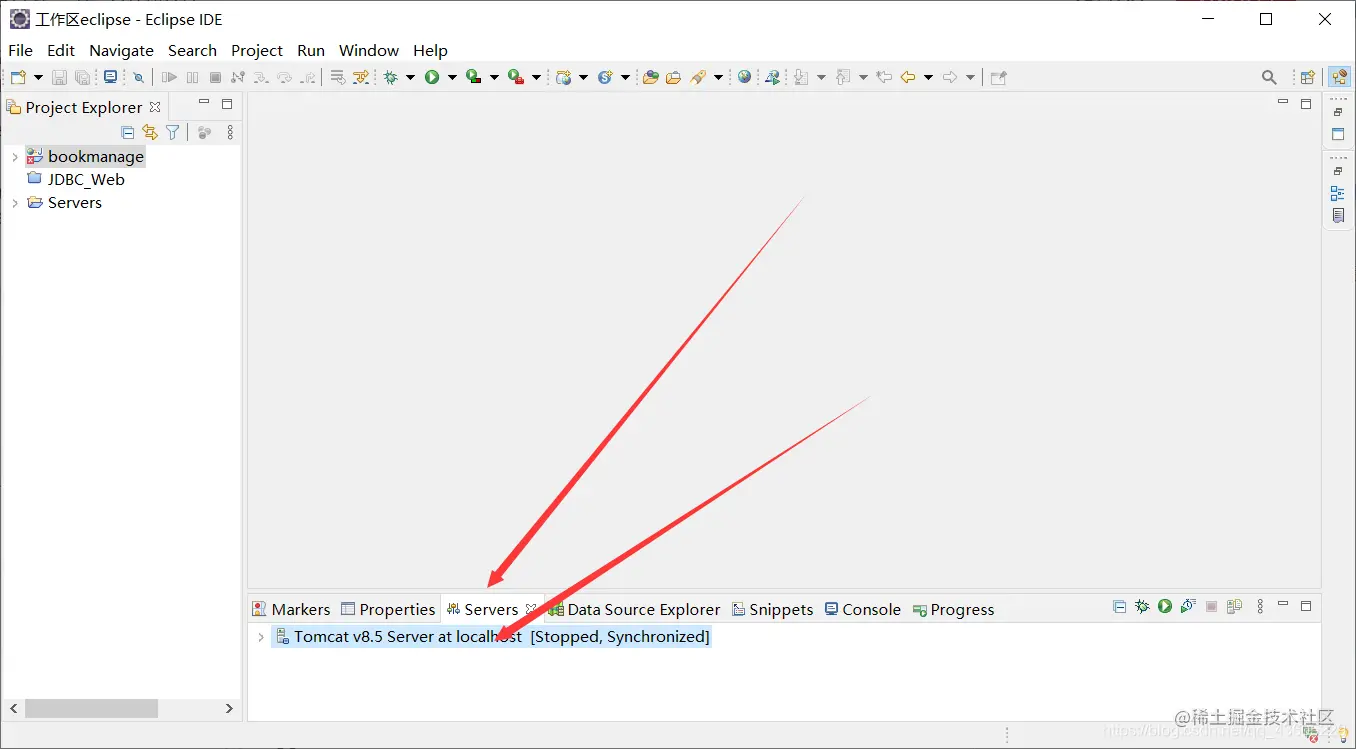
Task: Switch to the Markers tab
Action: tap(291, 609)
